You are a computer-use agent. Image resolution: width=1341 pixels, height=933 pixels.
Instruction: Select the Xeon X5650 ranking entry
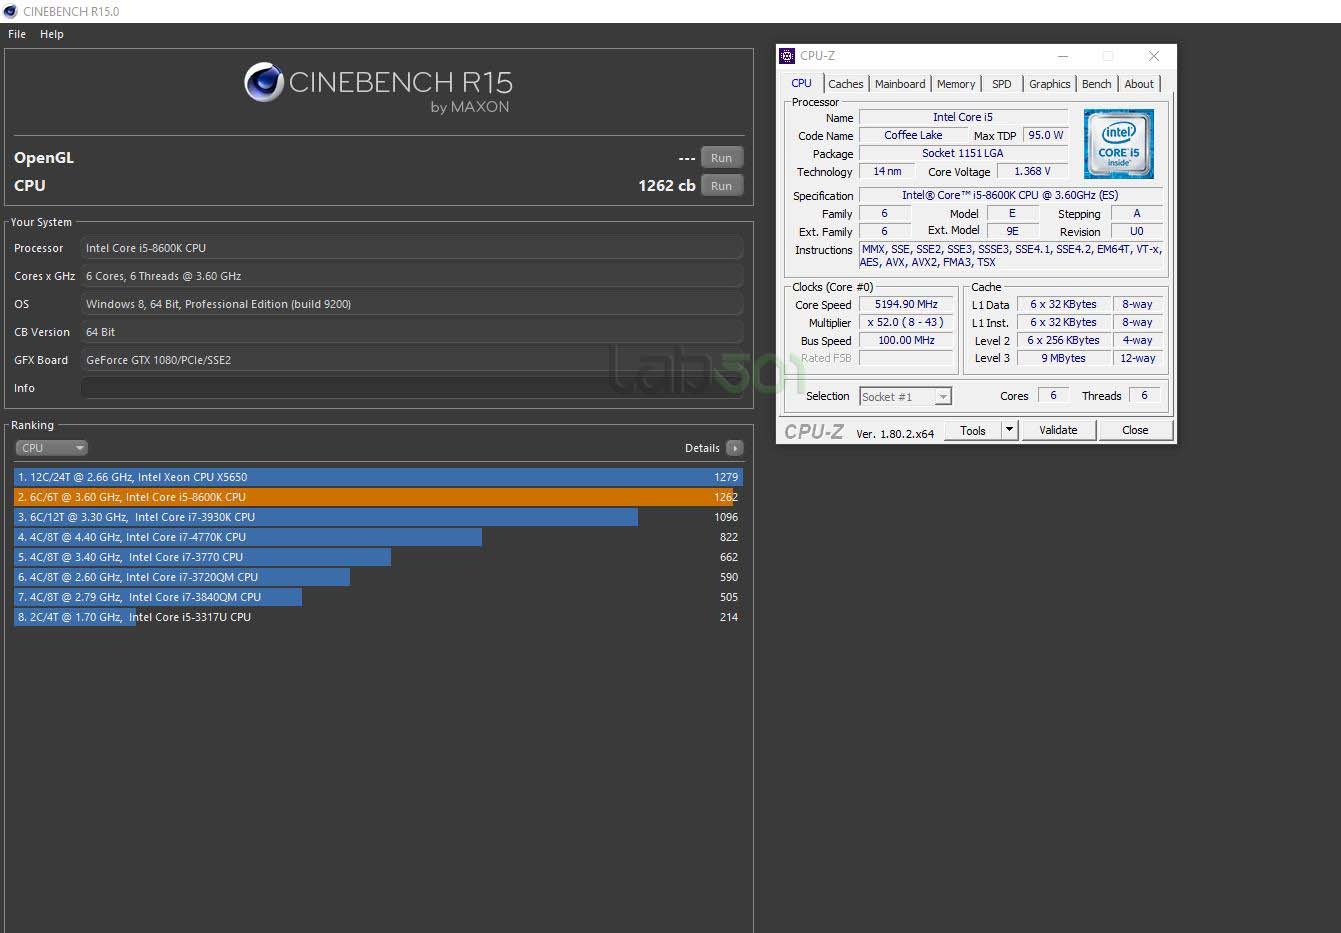point(377,477)
